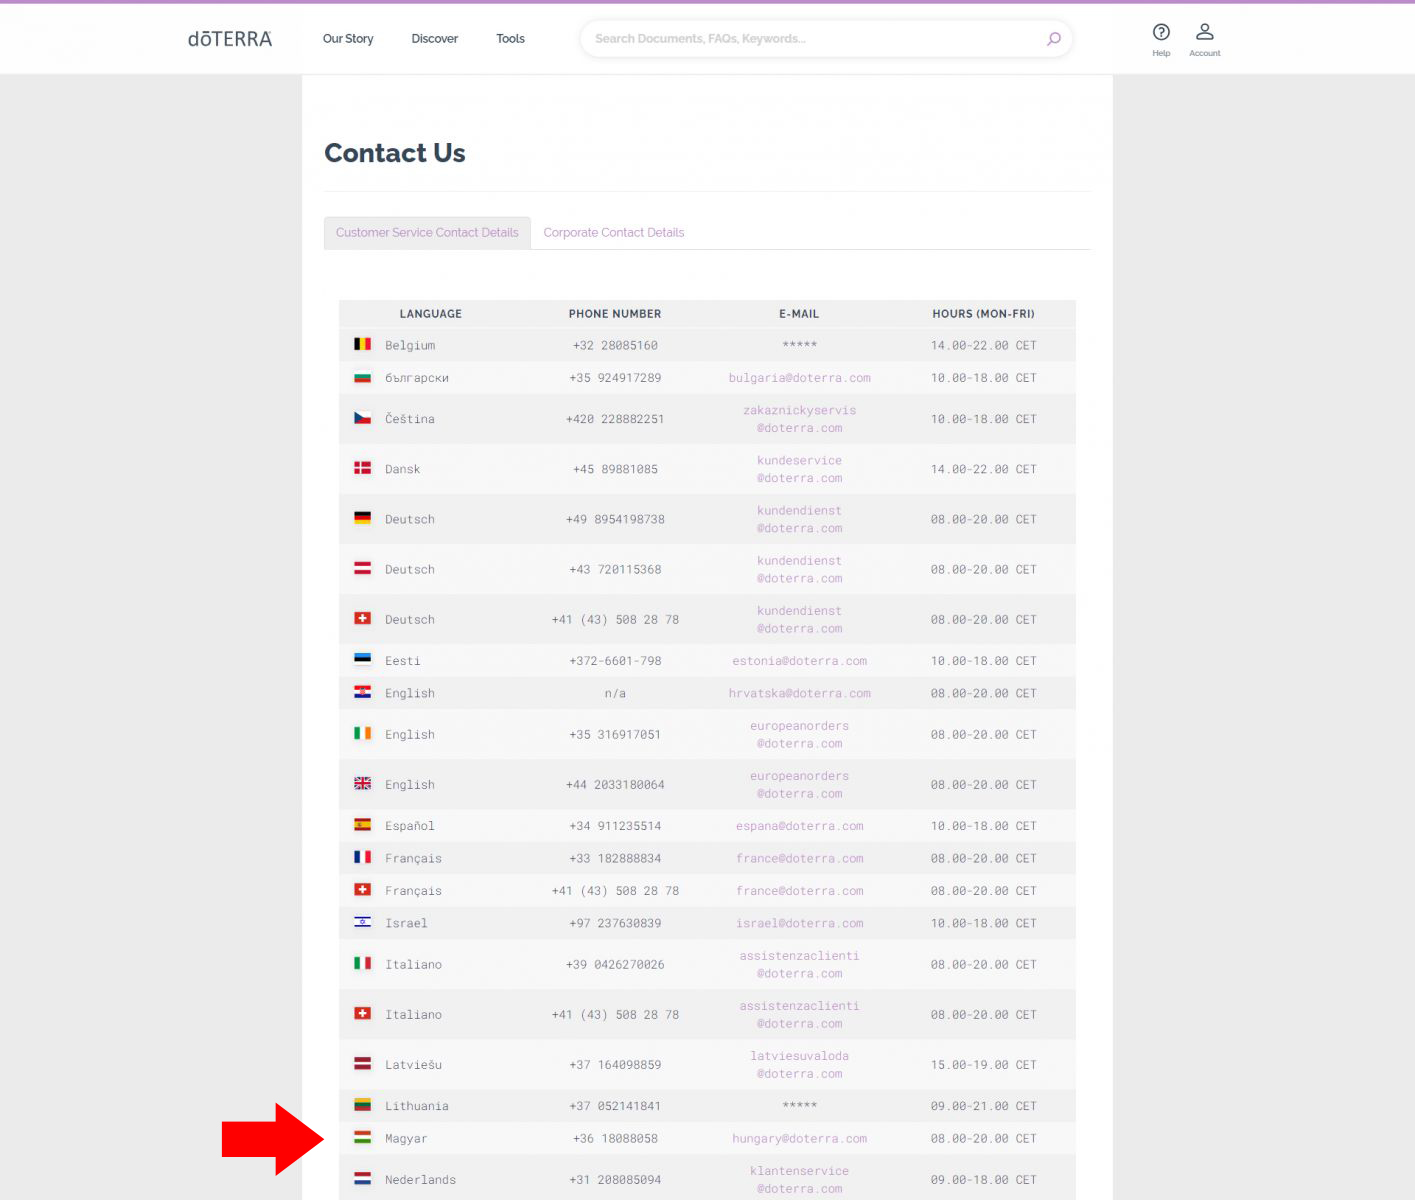Viewport: 1415px width, 1200px height.
Task: Click the Italian flag in +39 row
Action: coord(363,963)
